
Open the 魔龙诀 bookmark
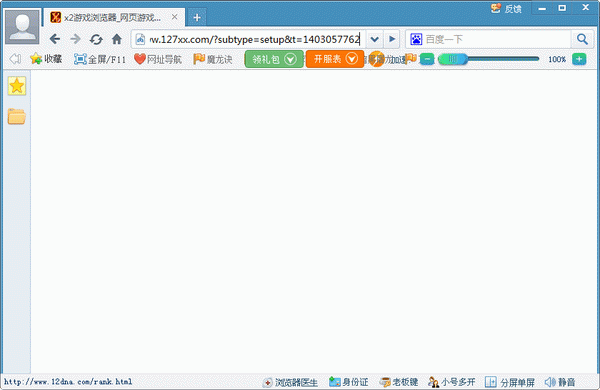point(213,59)
